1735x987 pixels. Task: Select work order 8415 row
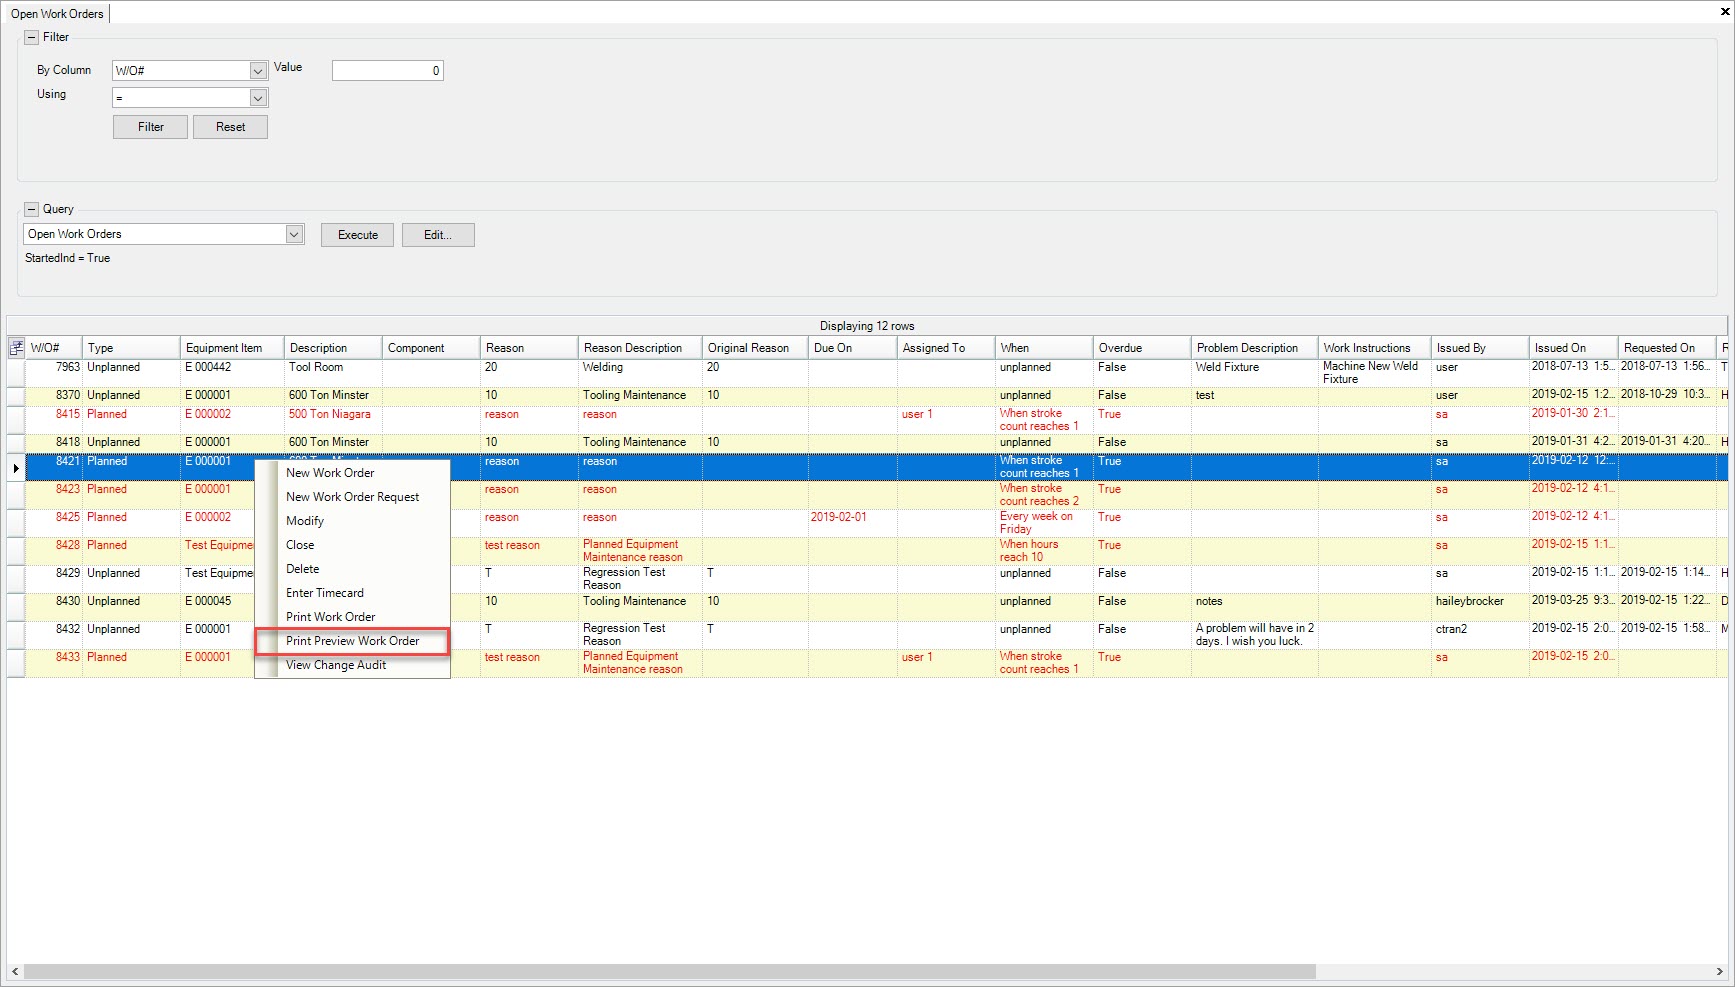click(x=868, y=420)
